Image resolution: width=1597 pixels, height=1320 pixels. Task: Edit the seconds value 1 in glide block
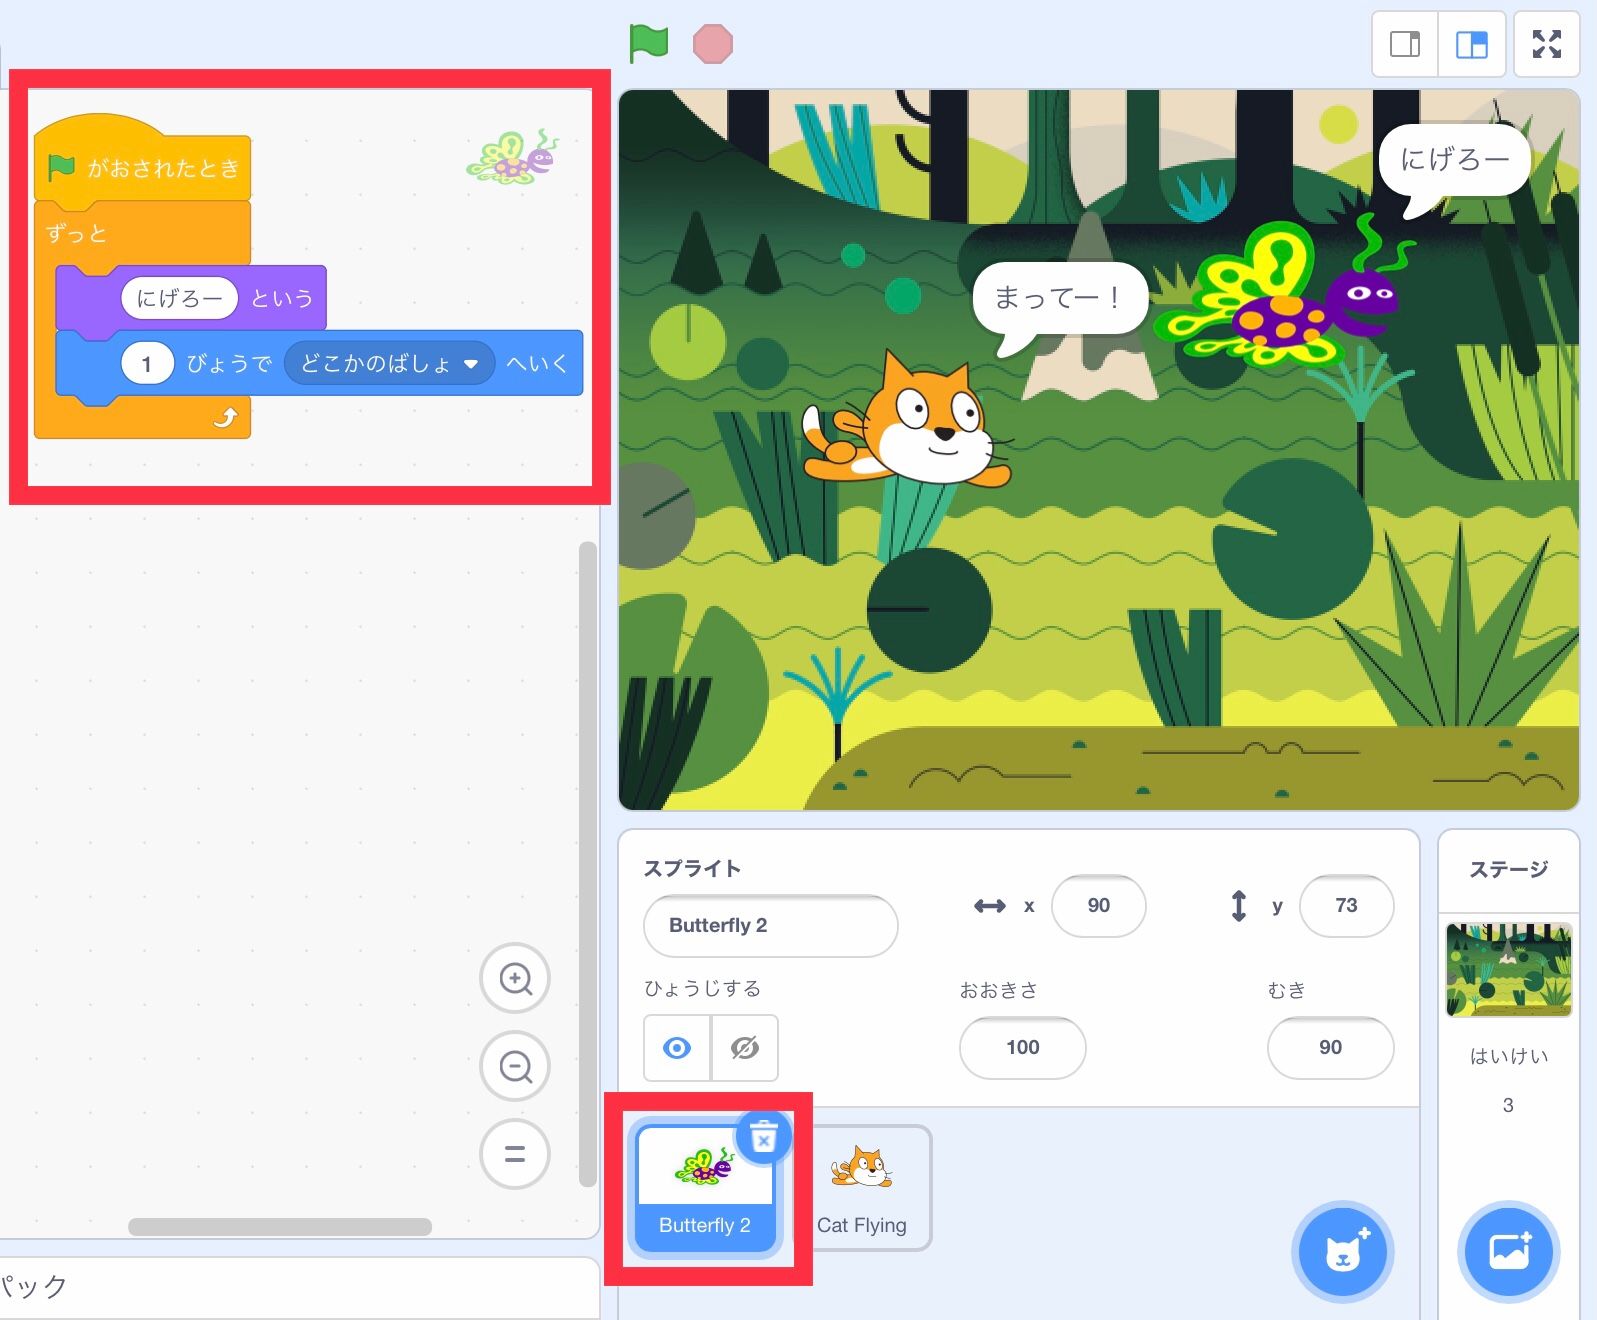(147, 364)
